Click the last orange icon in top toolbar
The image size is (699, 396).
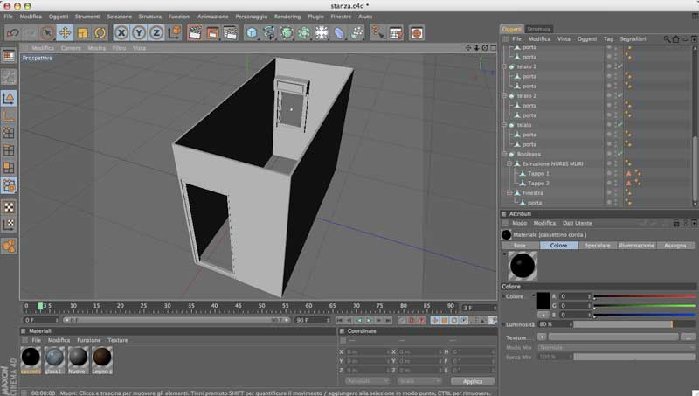(416, 33)
